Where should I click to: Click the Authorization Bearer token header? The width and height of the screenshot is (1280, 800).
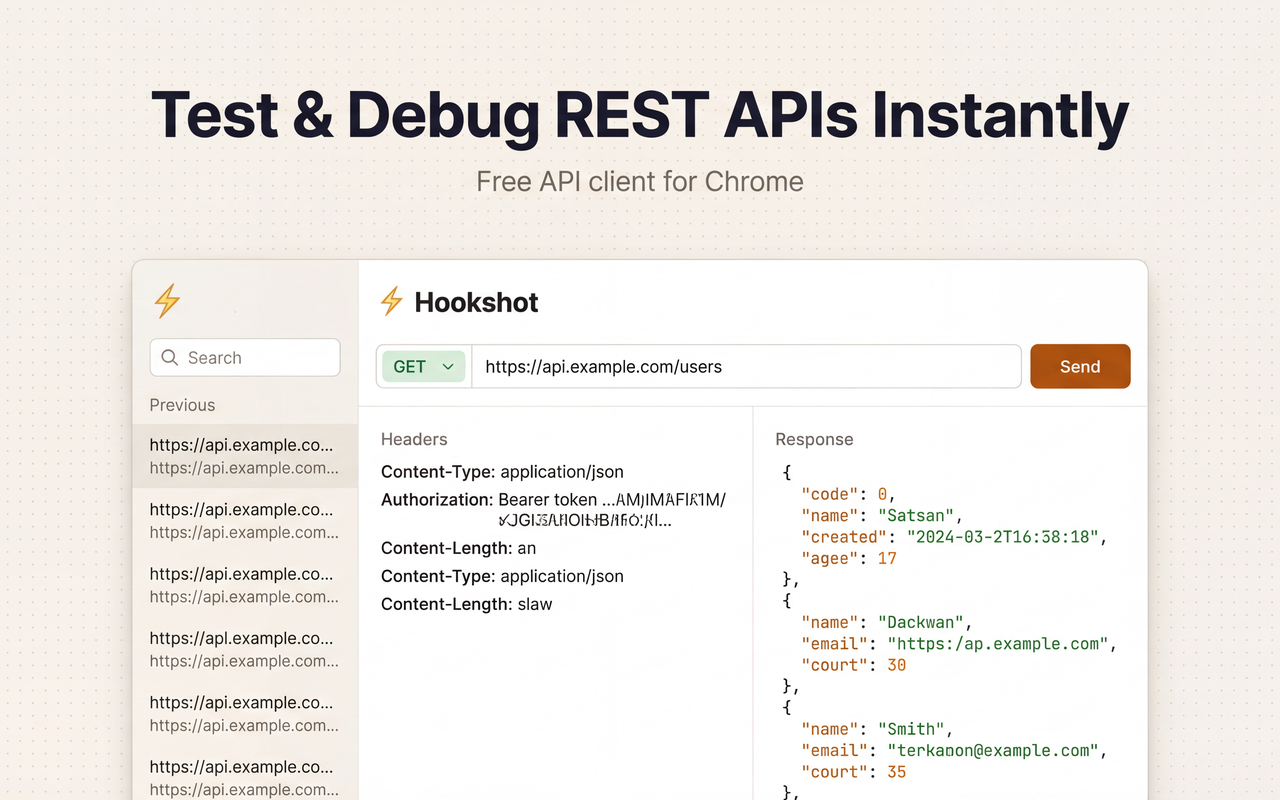point(554,509)
